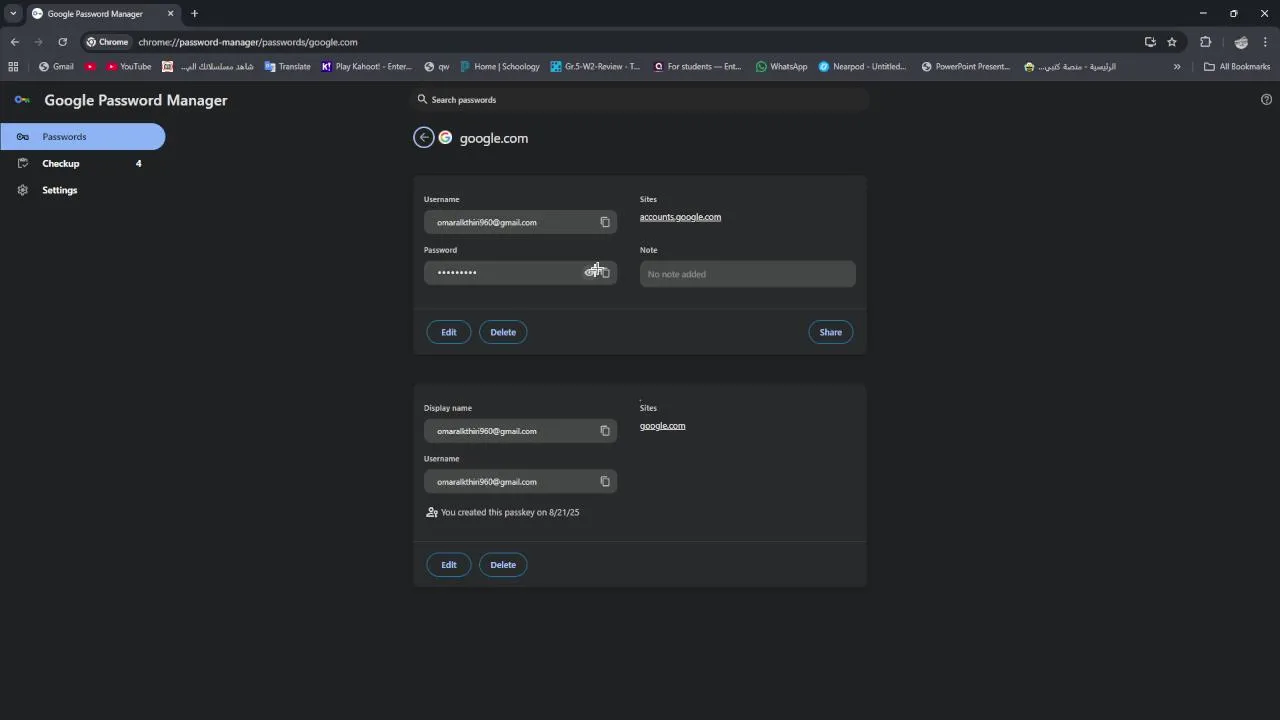Select Passwords in the sidebar
1280x720 pixels.
82,137
